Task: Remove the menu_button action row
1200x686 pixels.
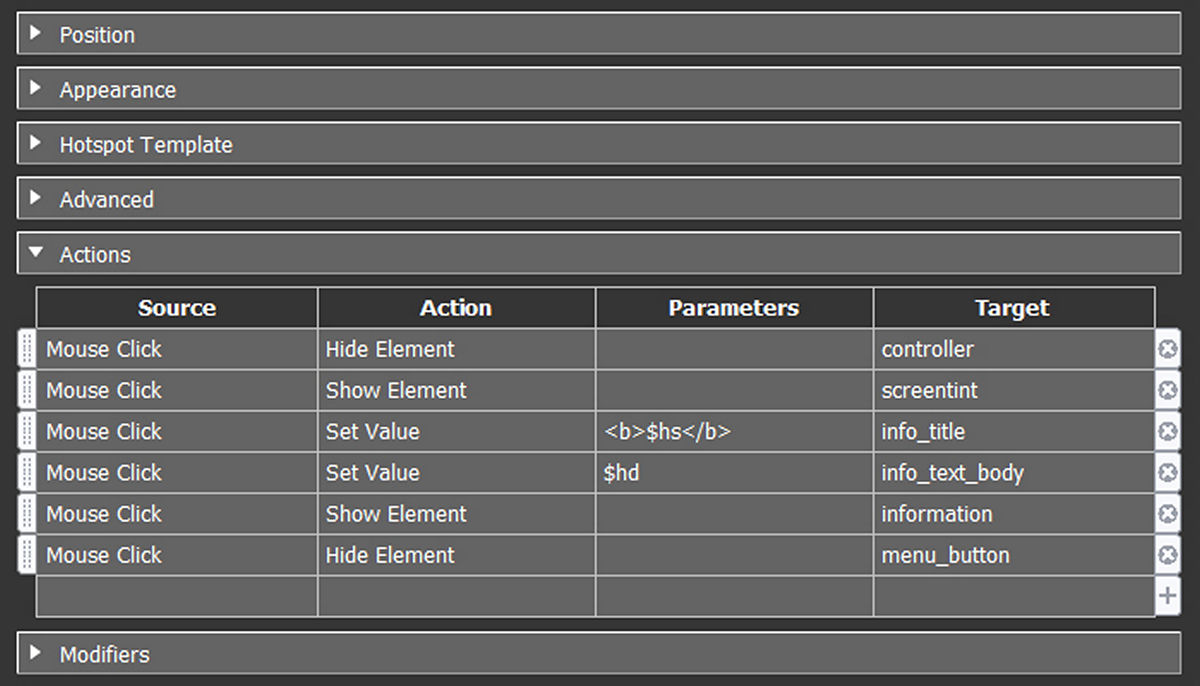Action: (x=1167, y=555)
